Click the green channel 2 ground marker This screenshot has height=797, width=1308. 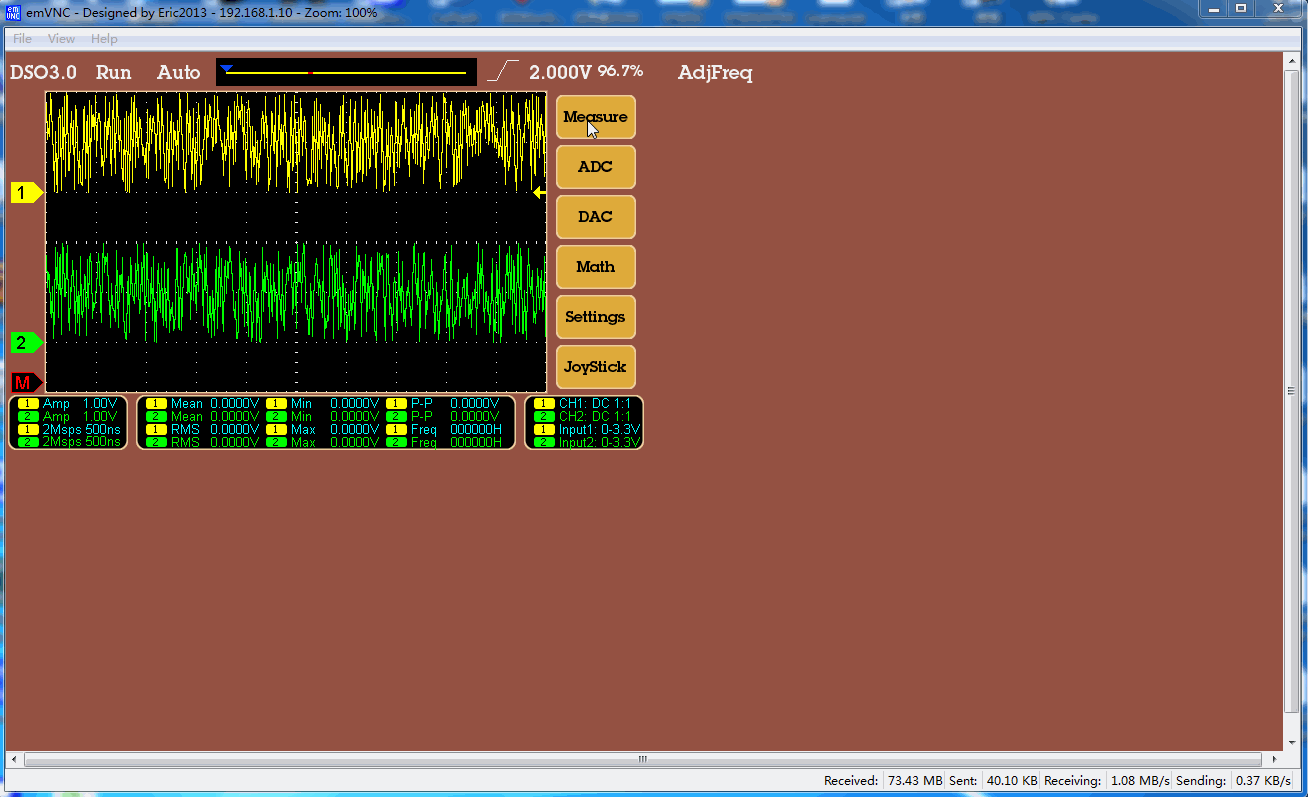tap(27, 343)
